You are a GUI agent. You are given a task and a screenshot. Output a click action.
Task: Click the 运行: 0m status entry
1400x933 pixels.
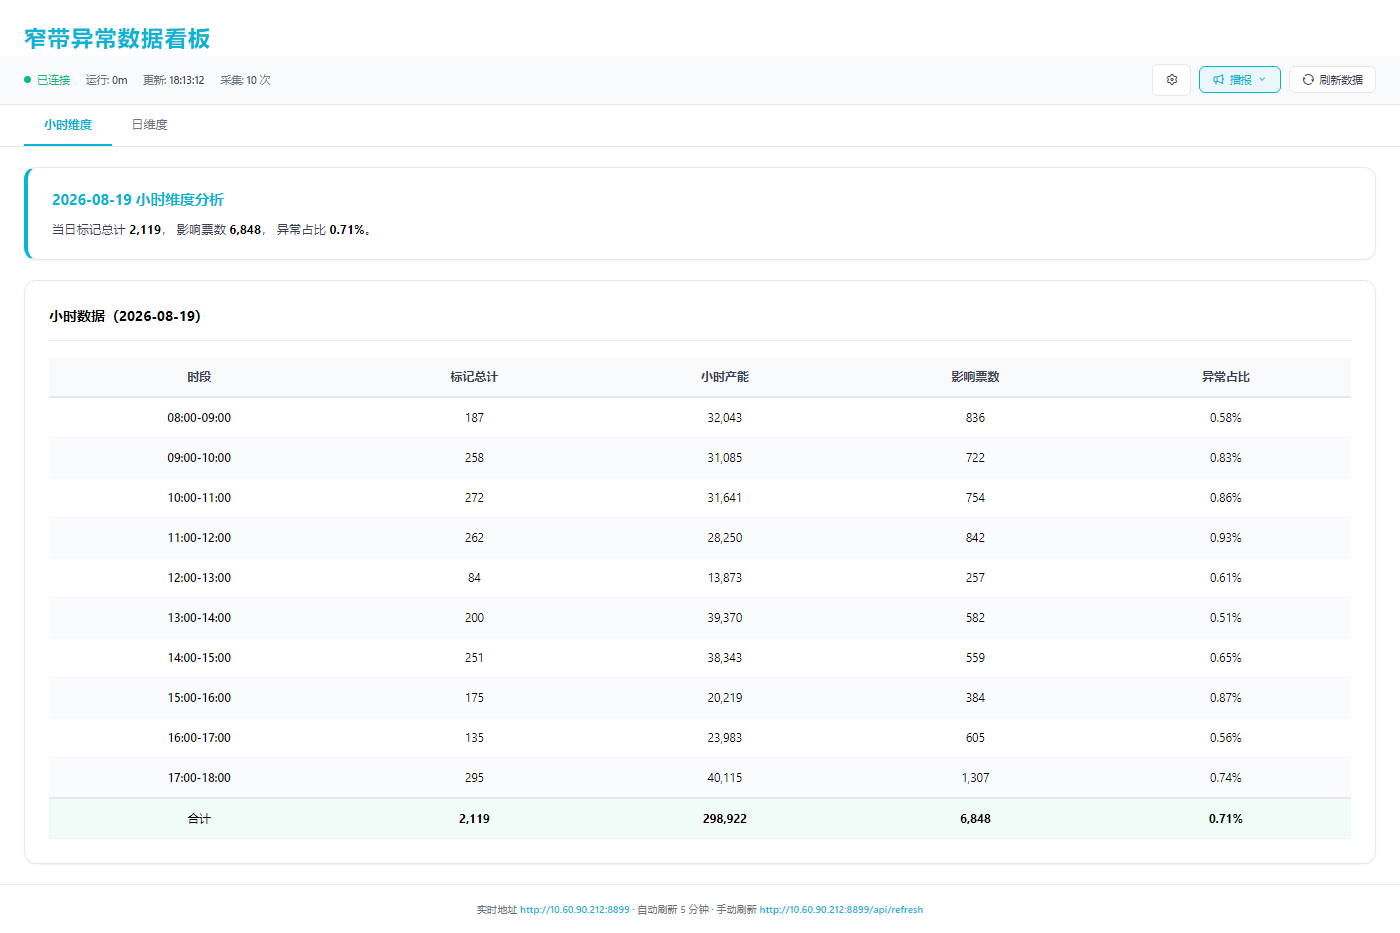(x=106, y=80)
